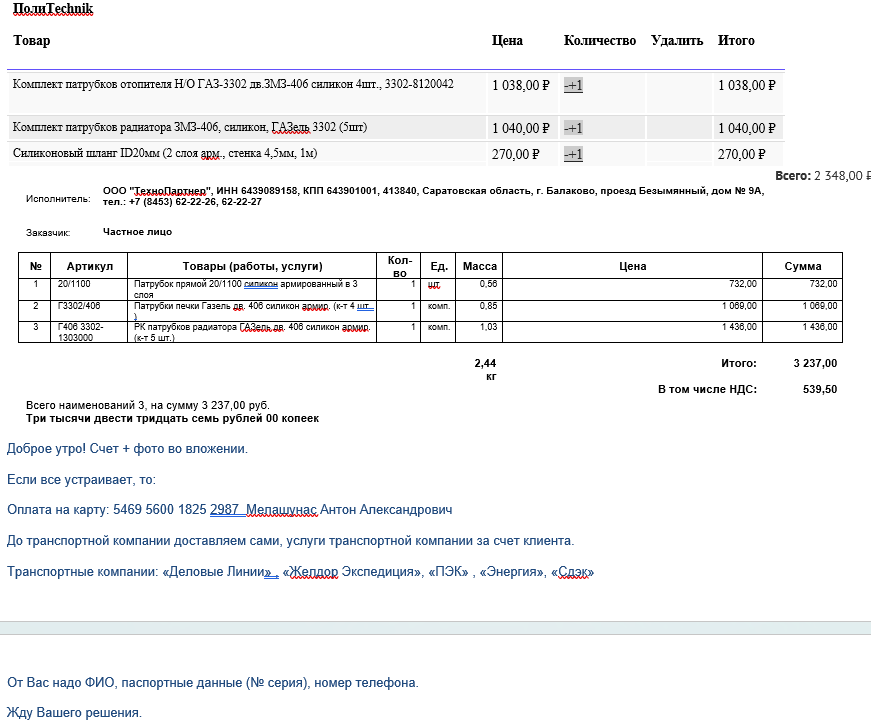Change quantity for heater hoses kit 3302-8120042
Screen dimensions: 871x723
[573, 86]
